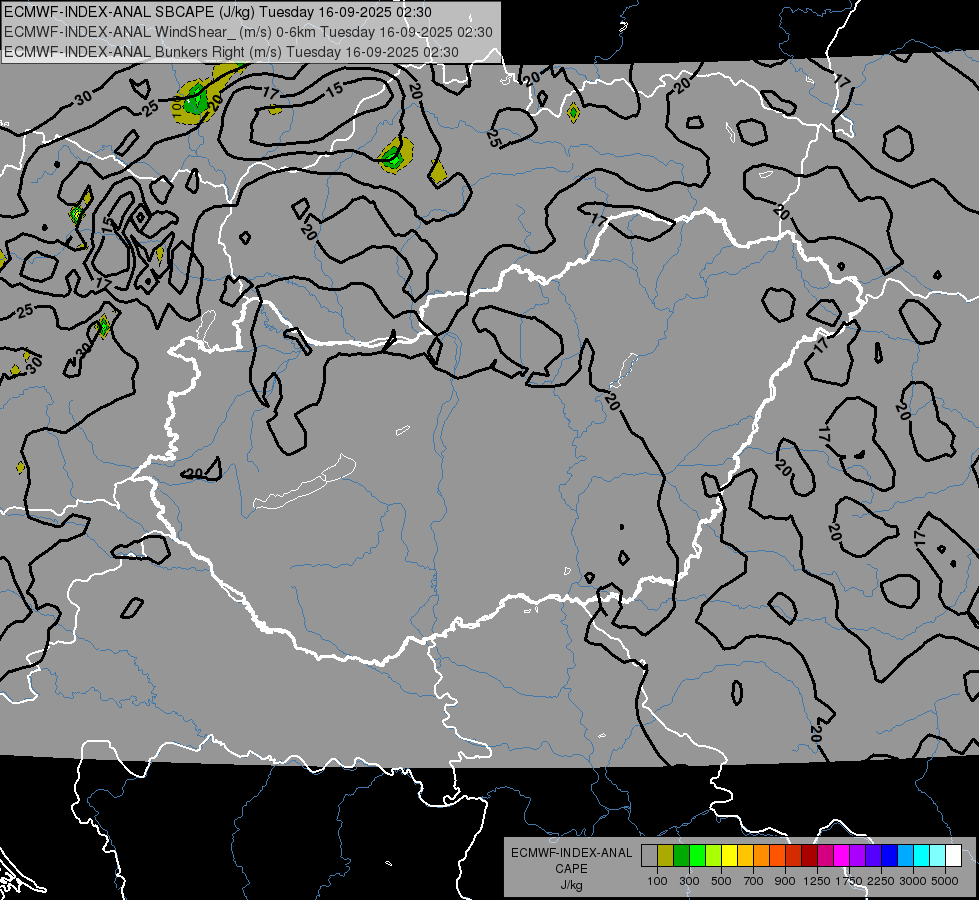Viewport: 979px width, 900px height.
Task: Click the legend's ECMWF-INDEX-ANAL title
Action: coord(572,853)
